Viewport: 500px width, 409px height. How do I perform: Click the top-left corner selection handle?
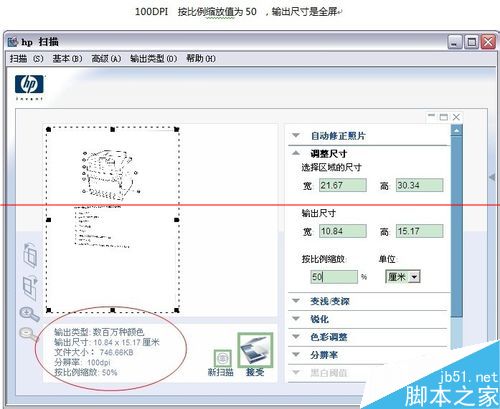[49, 129]
